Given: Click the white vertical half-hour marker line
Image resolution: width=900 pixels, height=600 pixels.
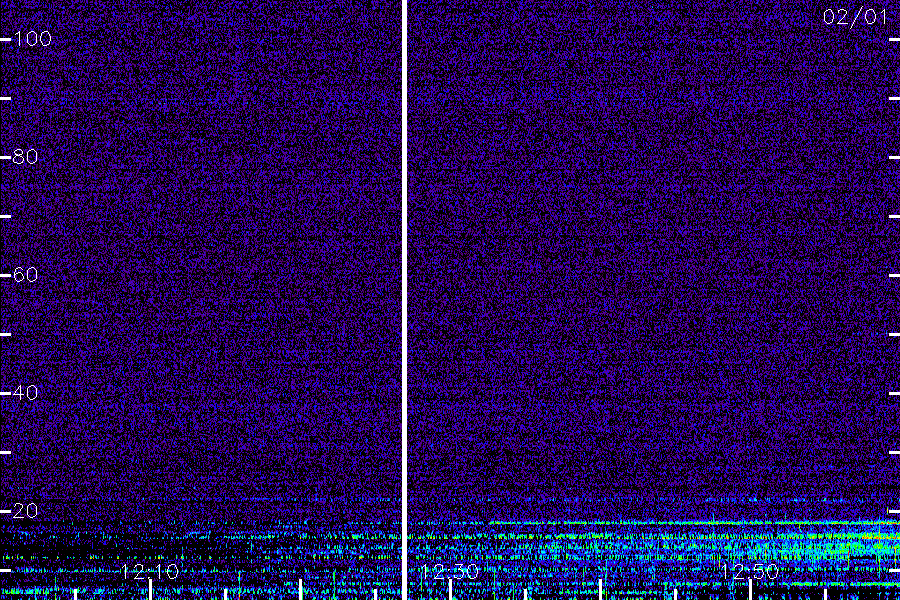Looking at the screenshot, I should coord(404,300).
